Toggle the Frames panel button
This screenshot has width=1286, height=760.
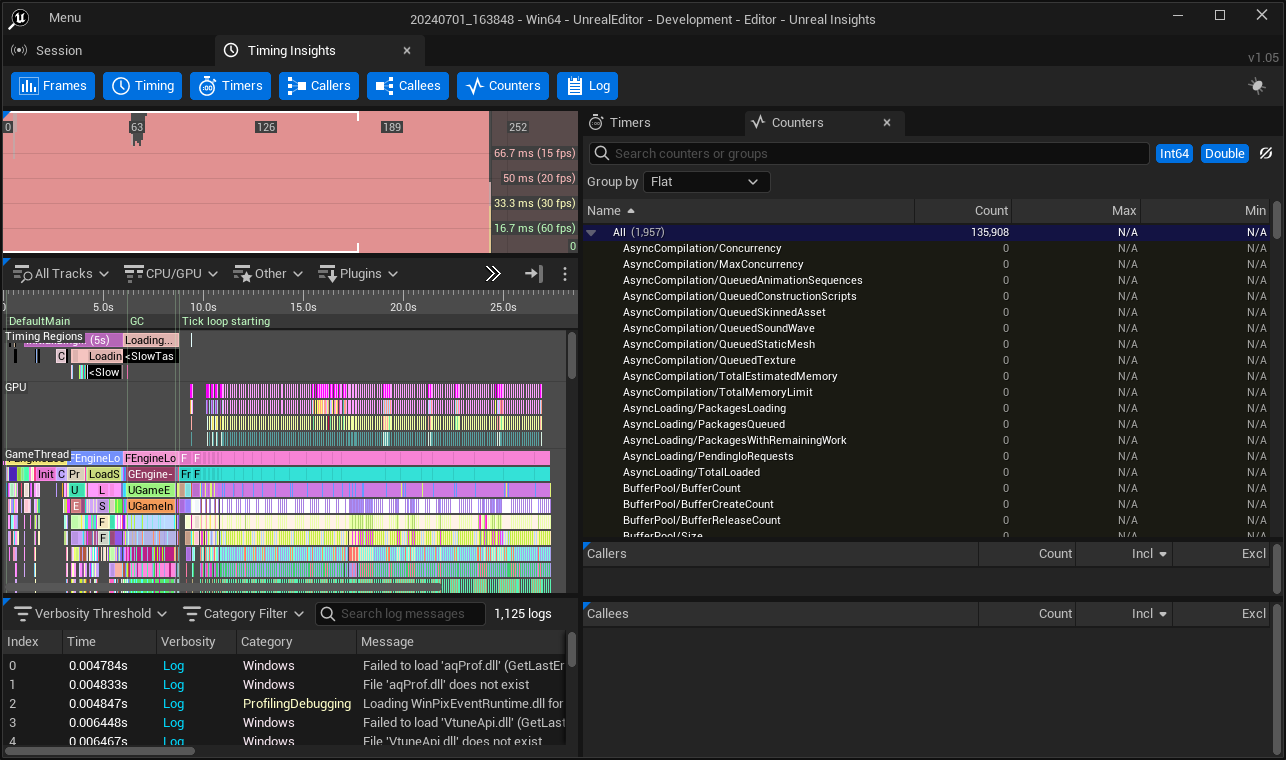tap(53, 86)
